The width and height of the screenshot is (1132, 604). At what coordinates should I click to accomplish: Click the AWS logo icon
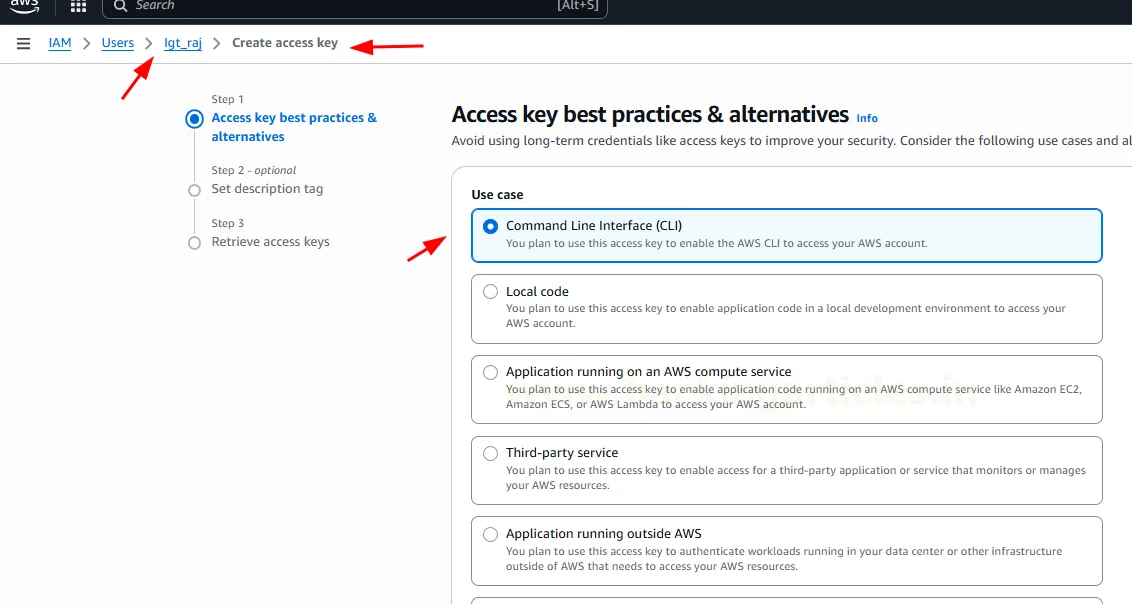tap(24, 6)
